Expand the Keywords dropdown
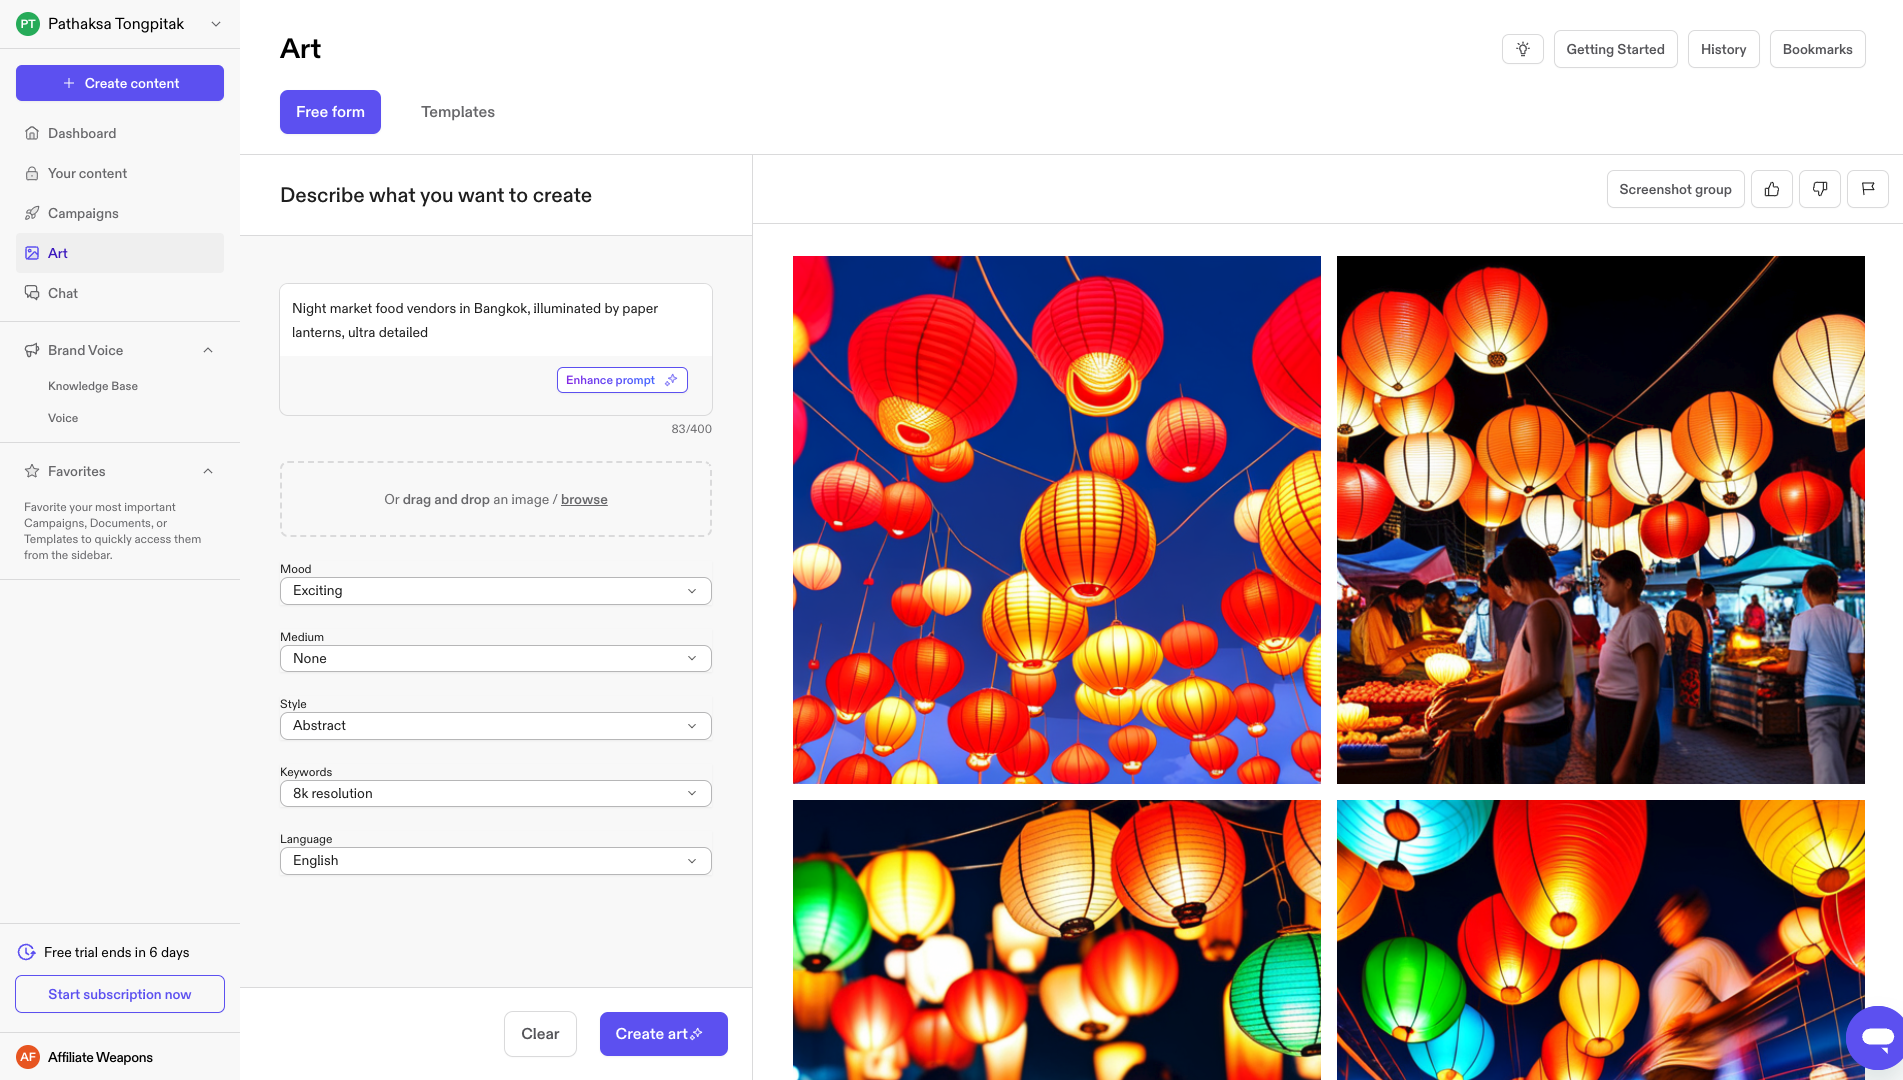Viewport: 1903px width, 1080px height. [x=495, y=794]
